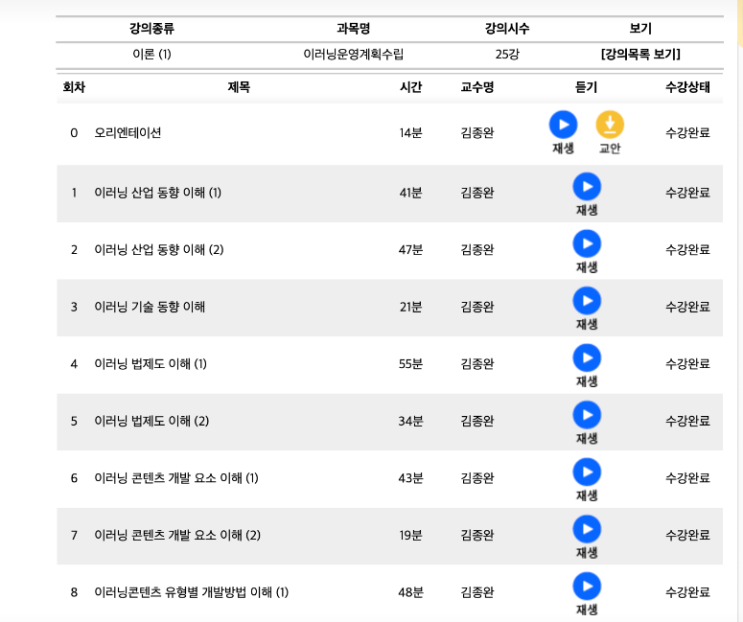Image resolution: width=743 pixels, height=622 pixels.
Task: Play the 오리엔테이션 lecture
Action: 563,125
